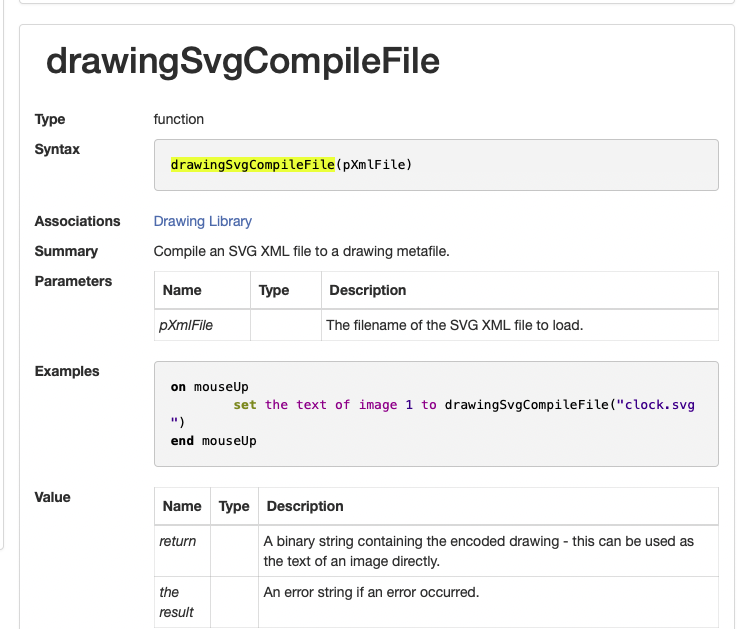Click the binary string return description
Viewport: 743px width, 629px height.
pos(478,551)
